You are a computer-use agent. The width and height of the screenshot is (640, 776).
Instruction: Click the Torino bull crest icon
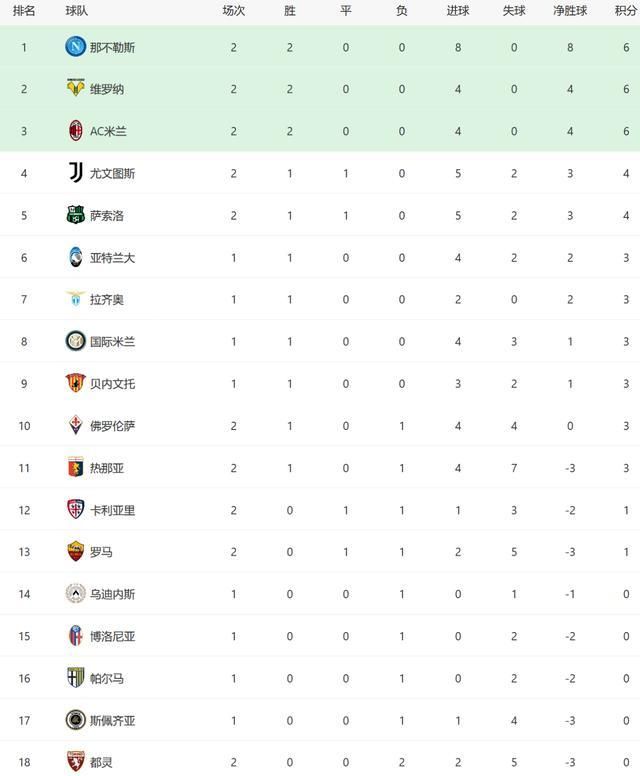tap(75, 762)
